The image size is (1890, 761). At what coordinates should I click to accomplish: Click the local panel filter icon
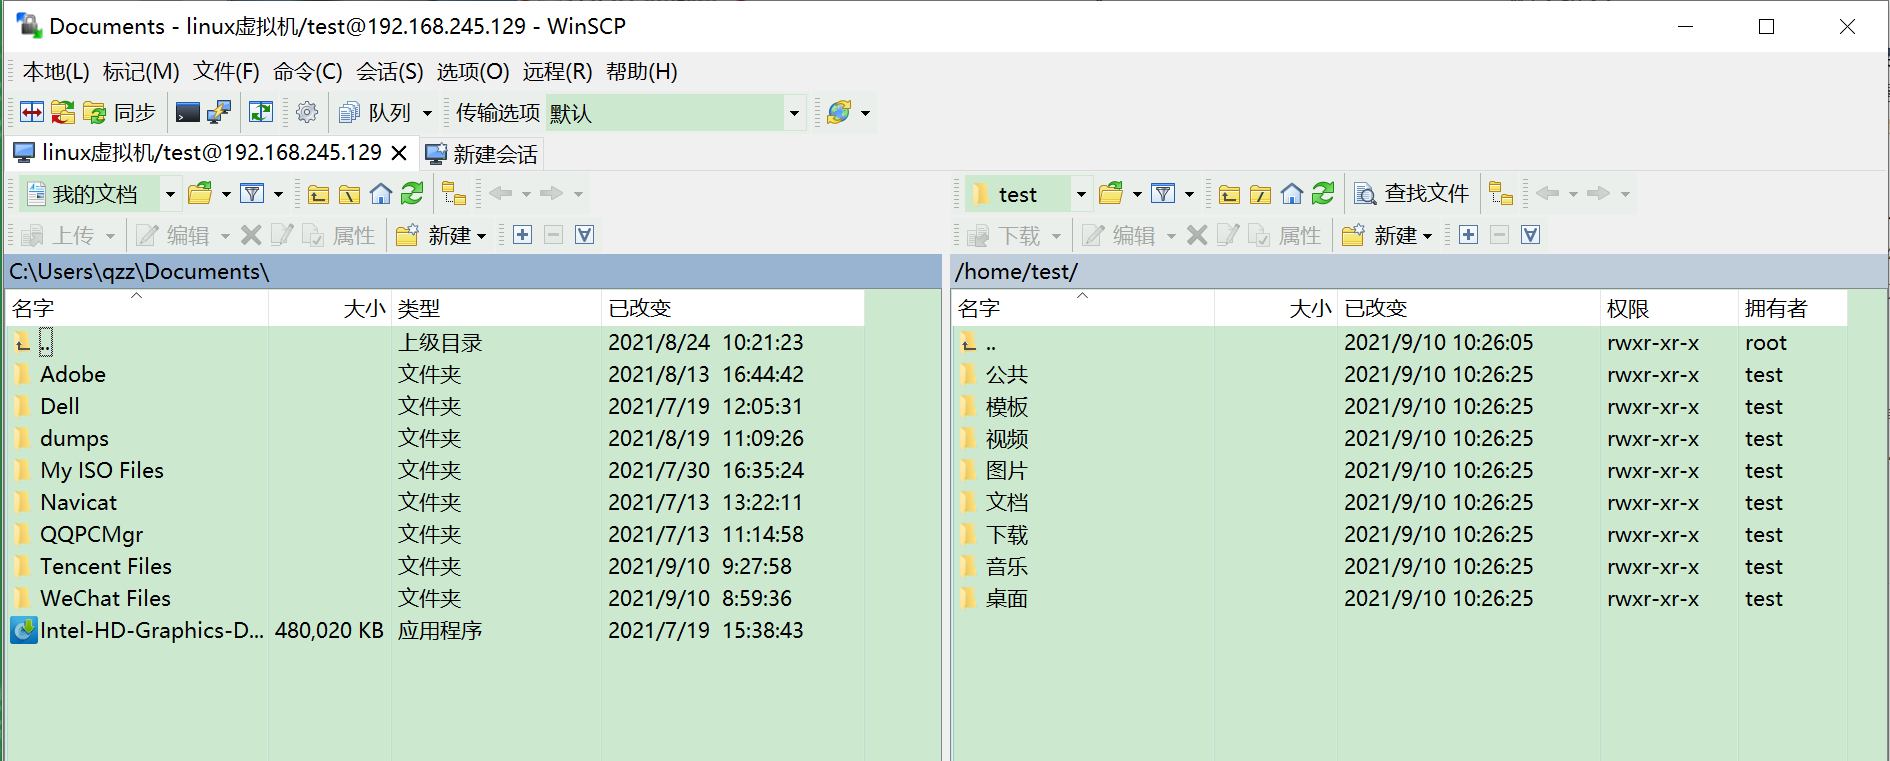(x=253, y=193)
